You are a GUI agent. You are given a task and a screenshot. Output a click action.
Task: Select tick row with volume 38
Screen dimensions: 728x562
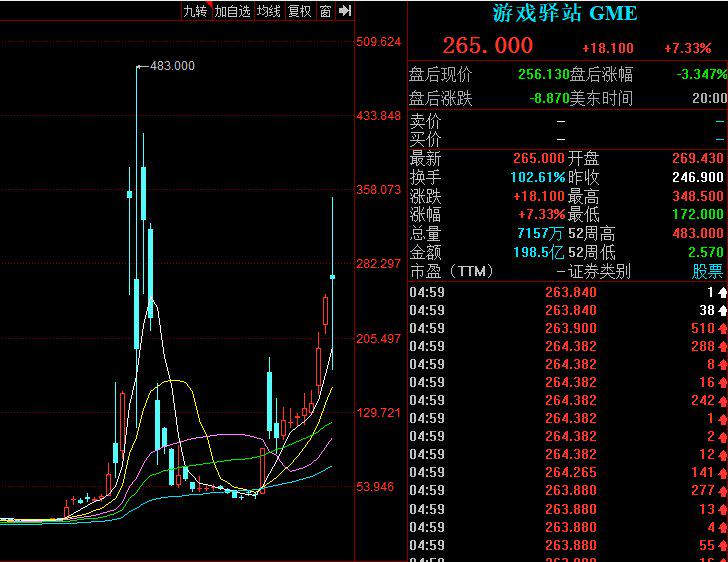pos(568,310)
